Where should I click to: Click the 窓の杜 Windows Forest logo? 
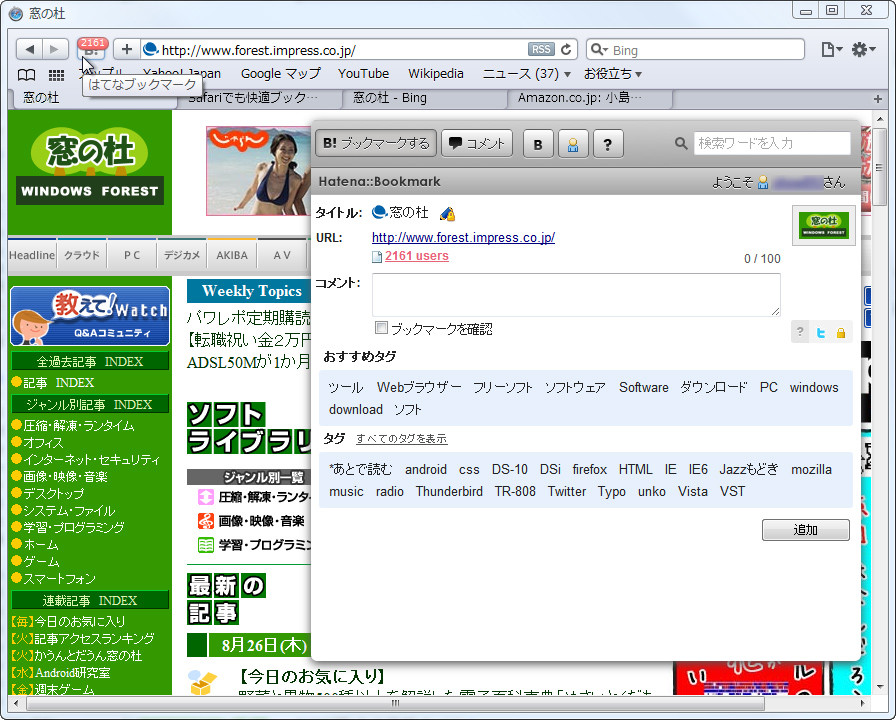coord(90,167)
